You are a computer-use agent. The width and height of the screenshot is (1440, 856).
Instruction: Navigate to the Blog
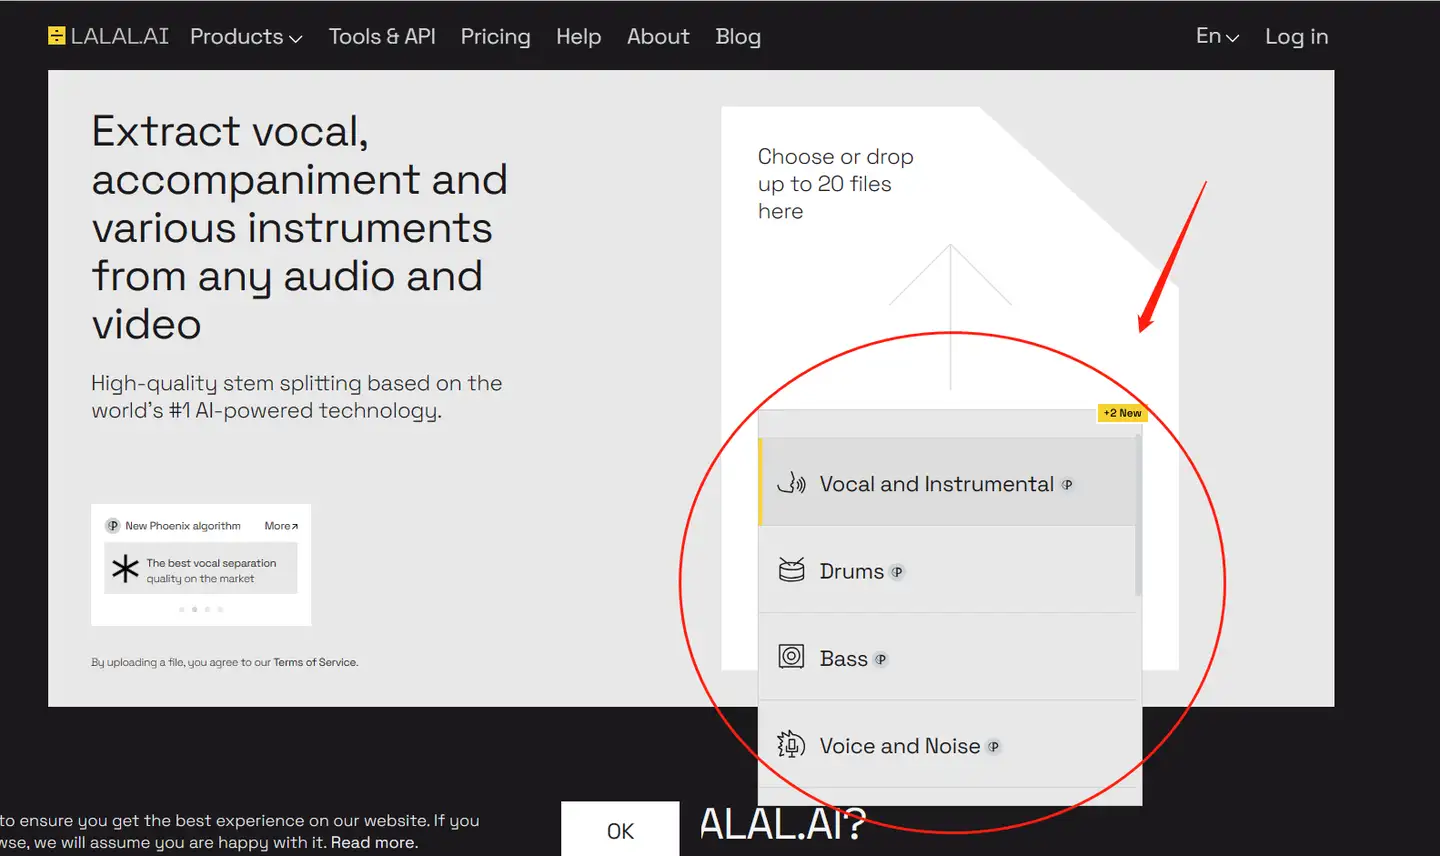coord(738,37)
